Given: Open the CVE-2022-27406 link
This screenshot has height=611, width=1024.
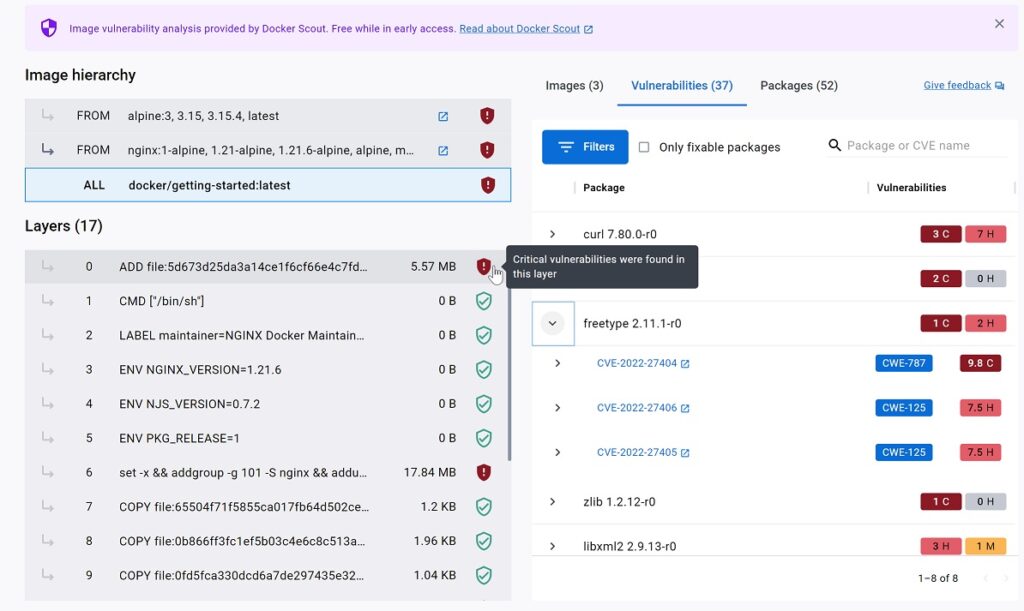Looking at the screenshot, I should (x=643, y=408).
